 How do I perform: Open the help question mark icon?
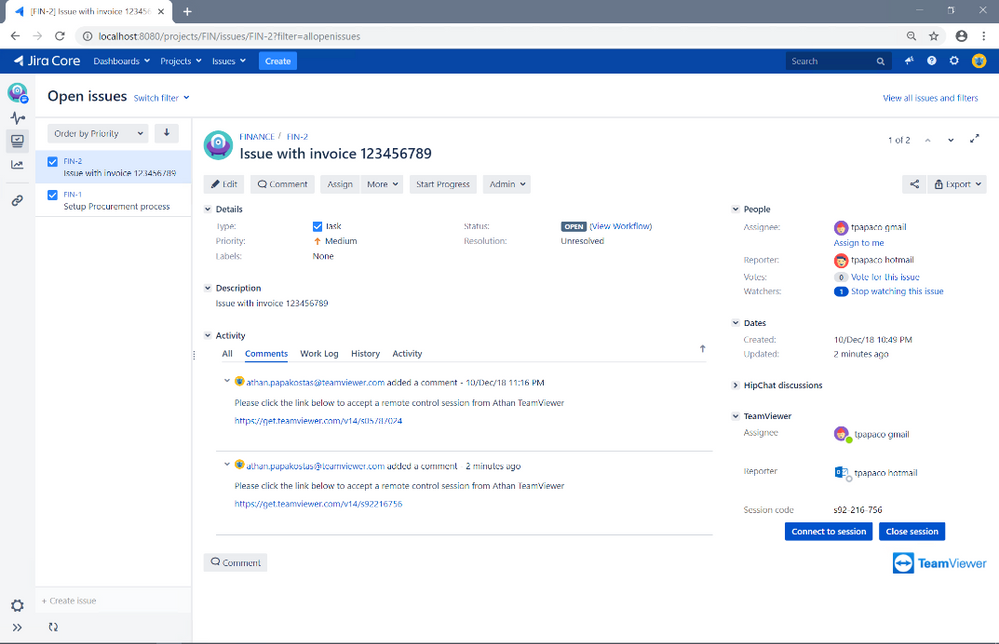tap(931, 61)
